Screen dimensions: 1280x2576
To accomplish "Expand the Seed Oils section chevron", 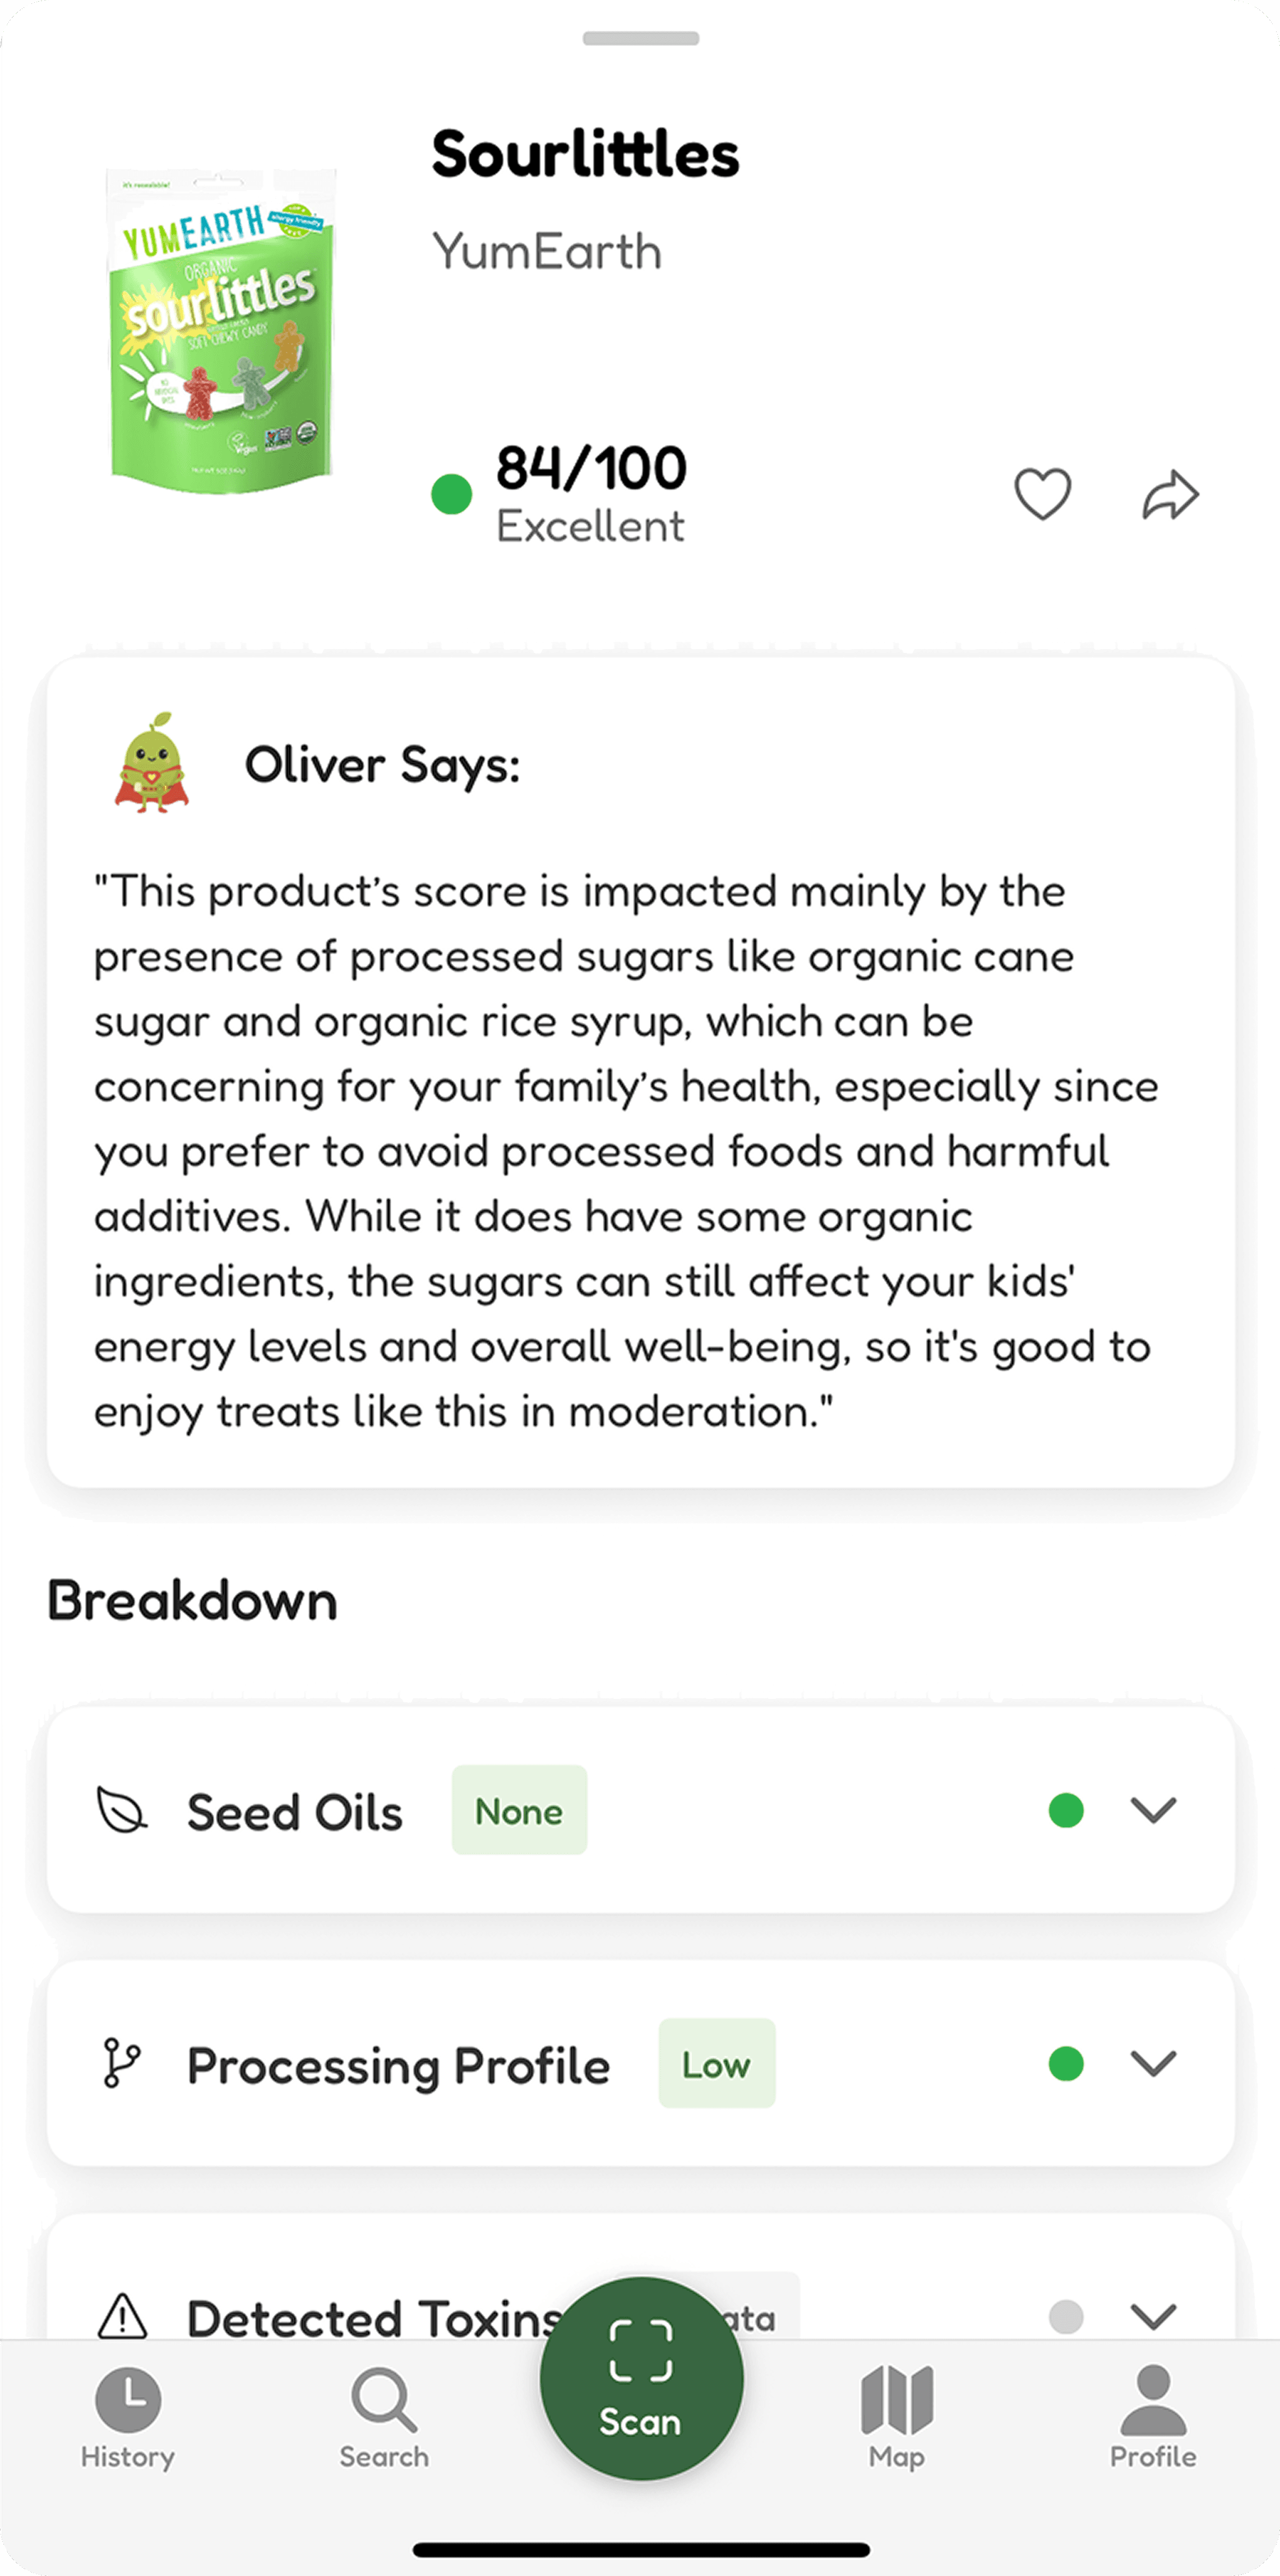I will (1153, 1810).
